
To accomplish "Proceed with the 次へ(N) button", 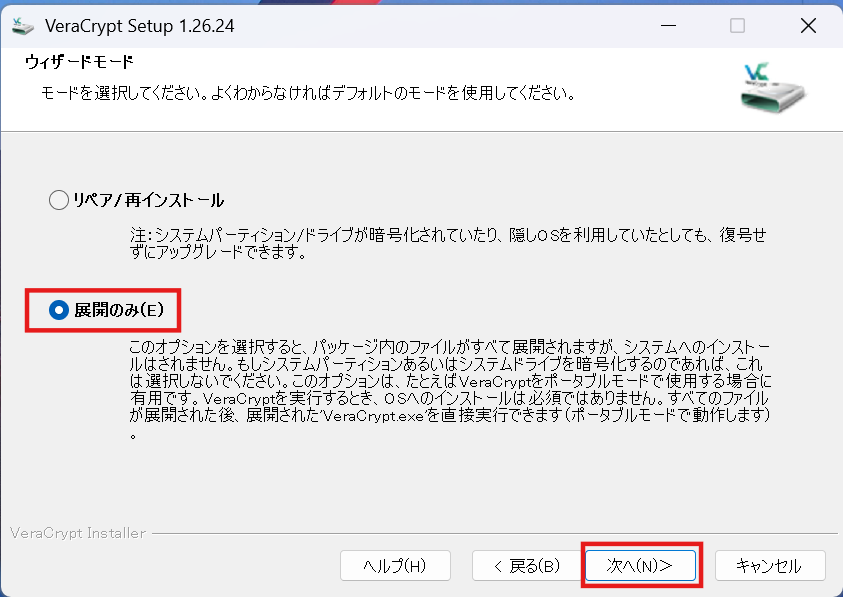I will (640, 565).
